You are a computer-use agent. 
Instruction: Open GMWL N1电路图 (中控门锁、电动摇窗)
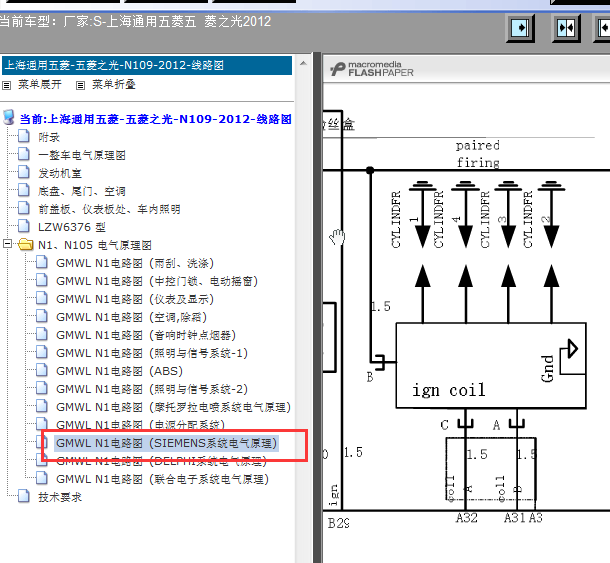pyautogui.click(x=157, y=281)
